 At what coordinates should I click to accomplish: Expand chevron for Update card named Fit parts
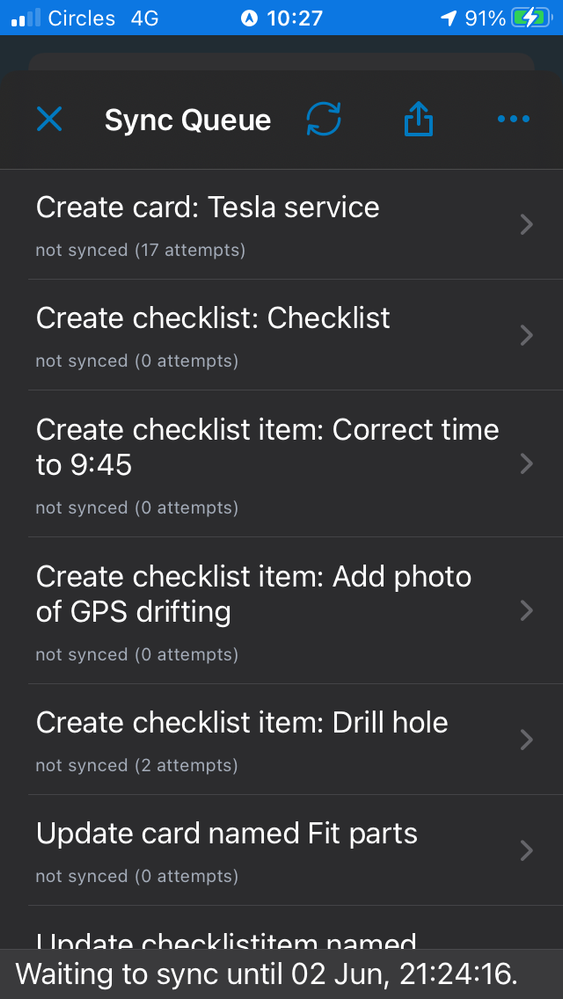(x=526, y=851)
